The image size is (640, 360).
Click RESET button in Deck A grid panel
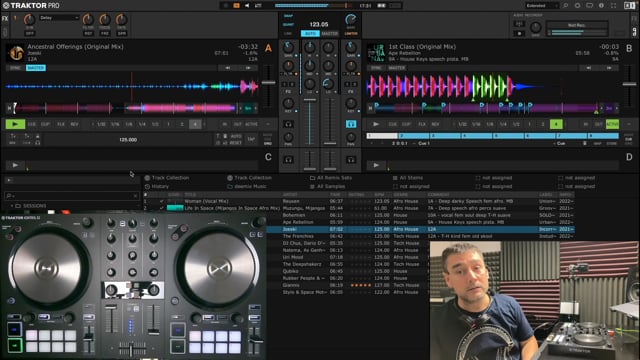[236, 143]
